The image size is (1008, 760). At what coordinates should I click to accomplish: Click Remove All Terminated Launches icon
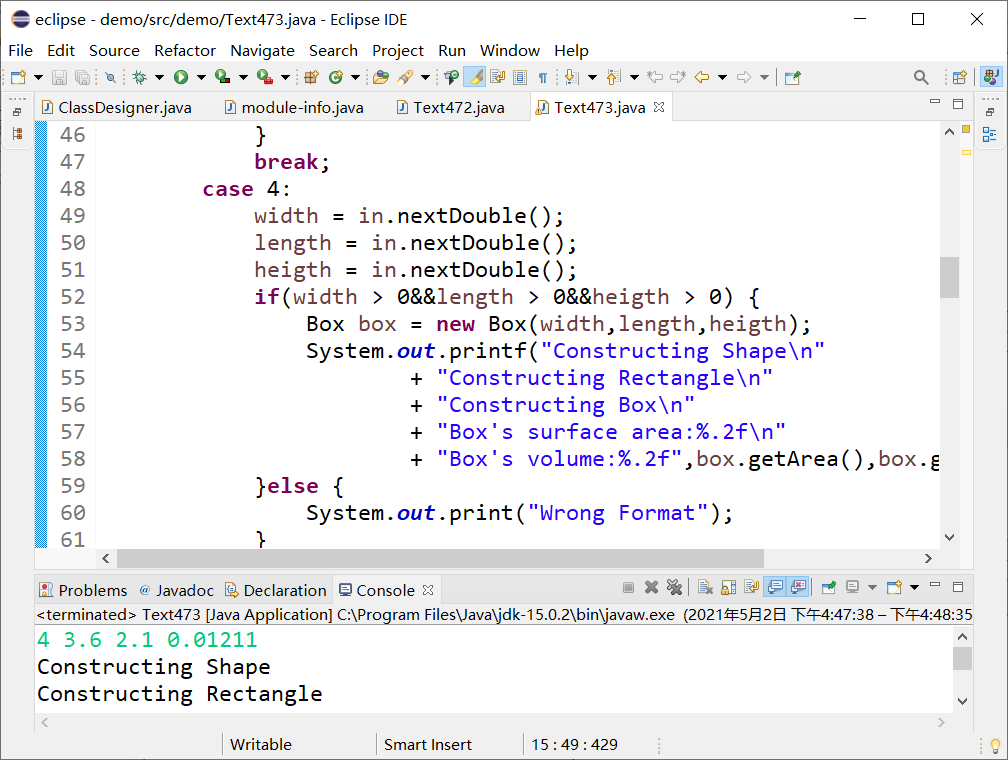coord(674,587)
